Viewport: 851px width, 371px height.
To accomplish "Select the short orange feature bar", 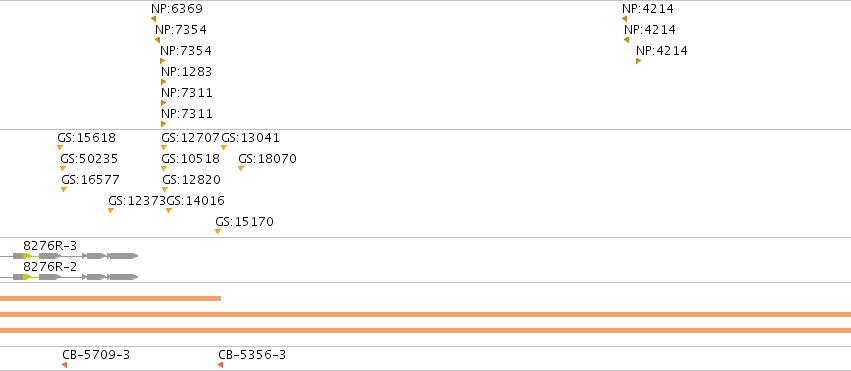I will point(110,298).
